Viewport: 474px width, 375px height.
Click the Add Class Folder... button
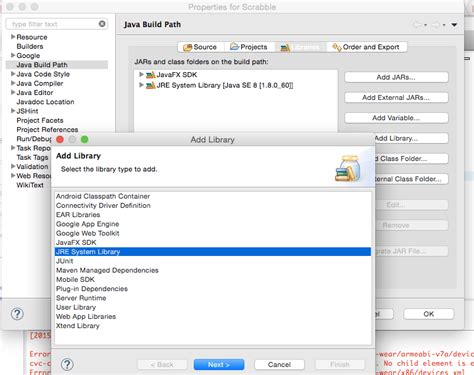click(411, 159)
